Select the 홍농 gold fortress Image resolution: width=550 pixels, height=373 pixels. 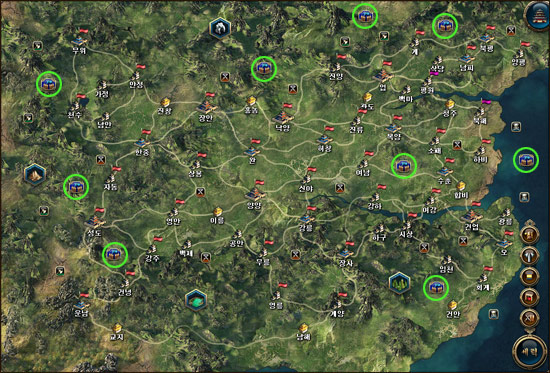tap(251, 101)
